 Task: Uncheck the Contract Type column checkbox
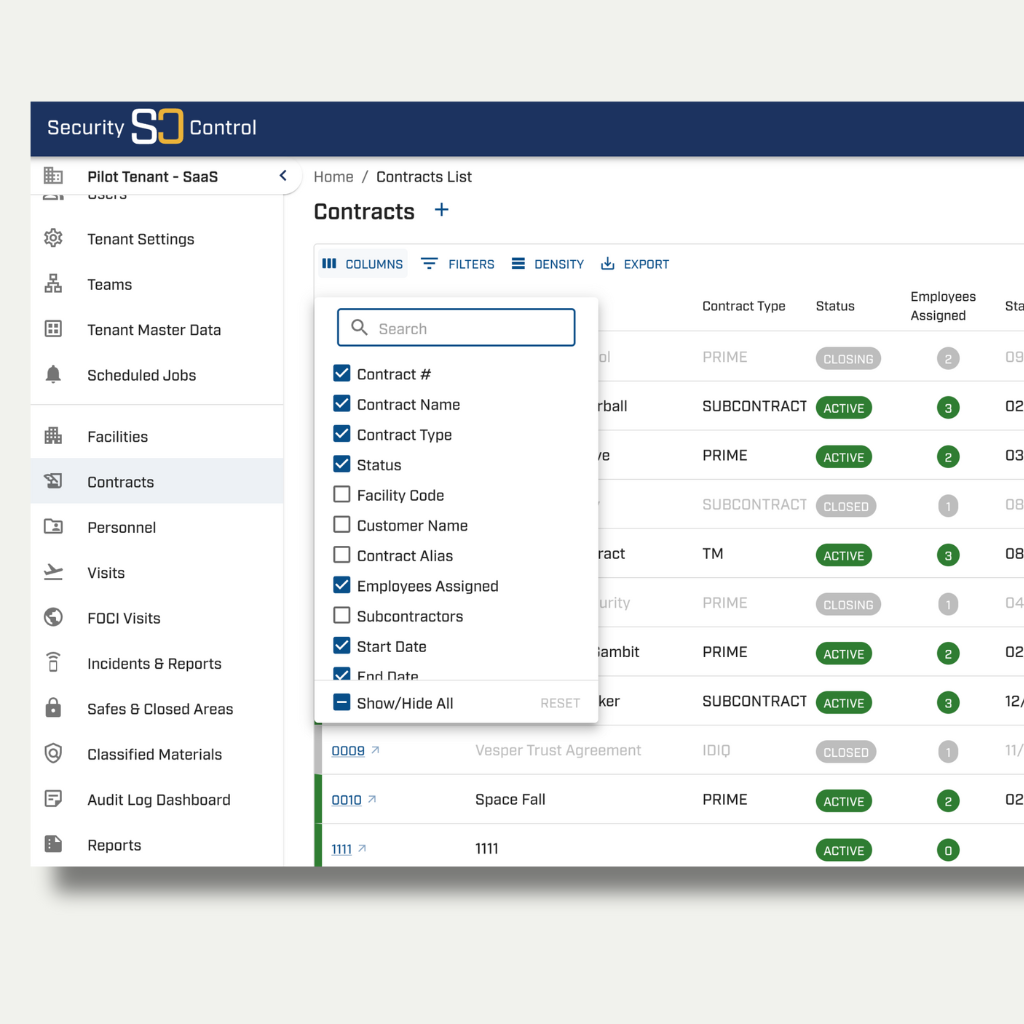342,434
